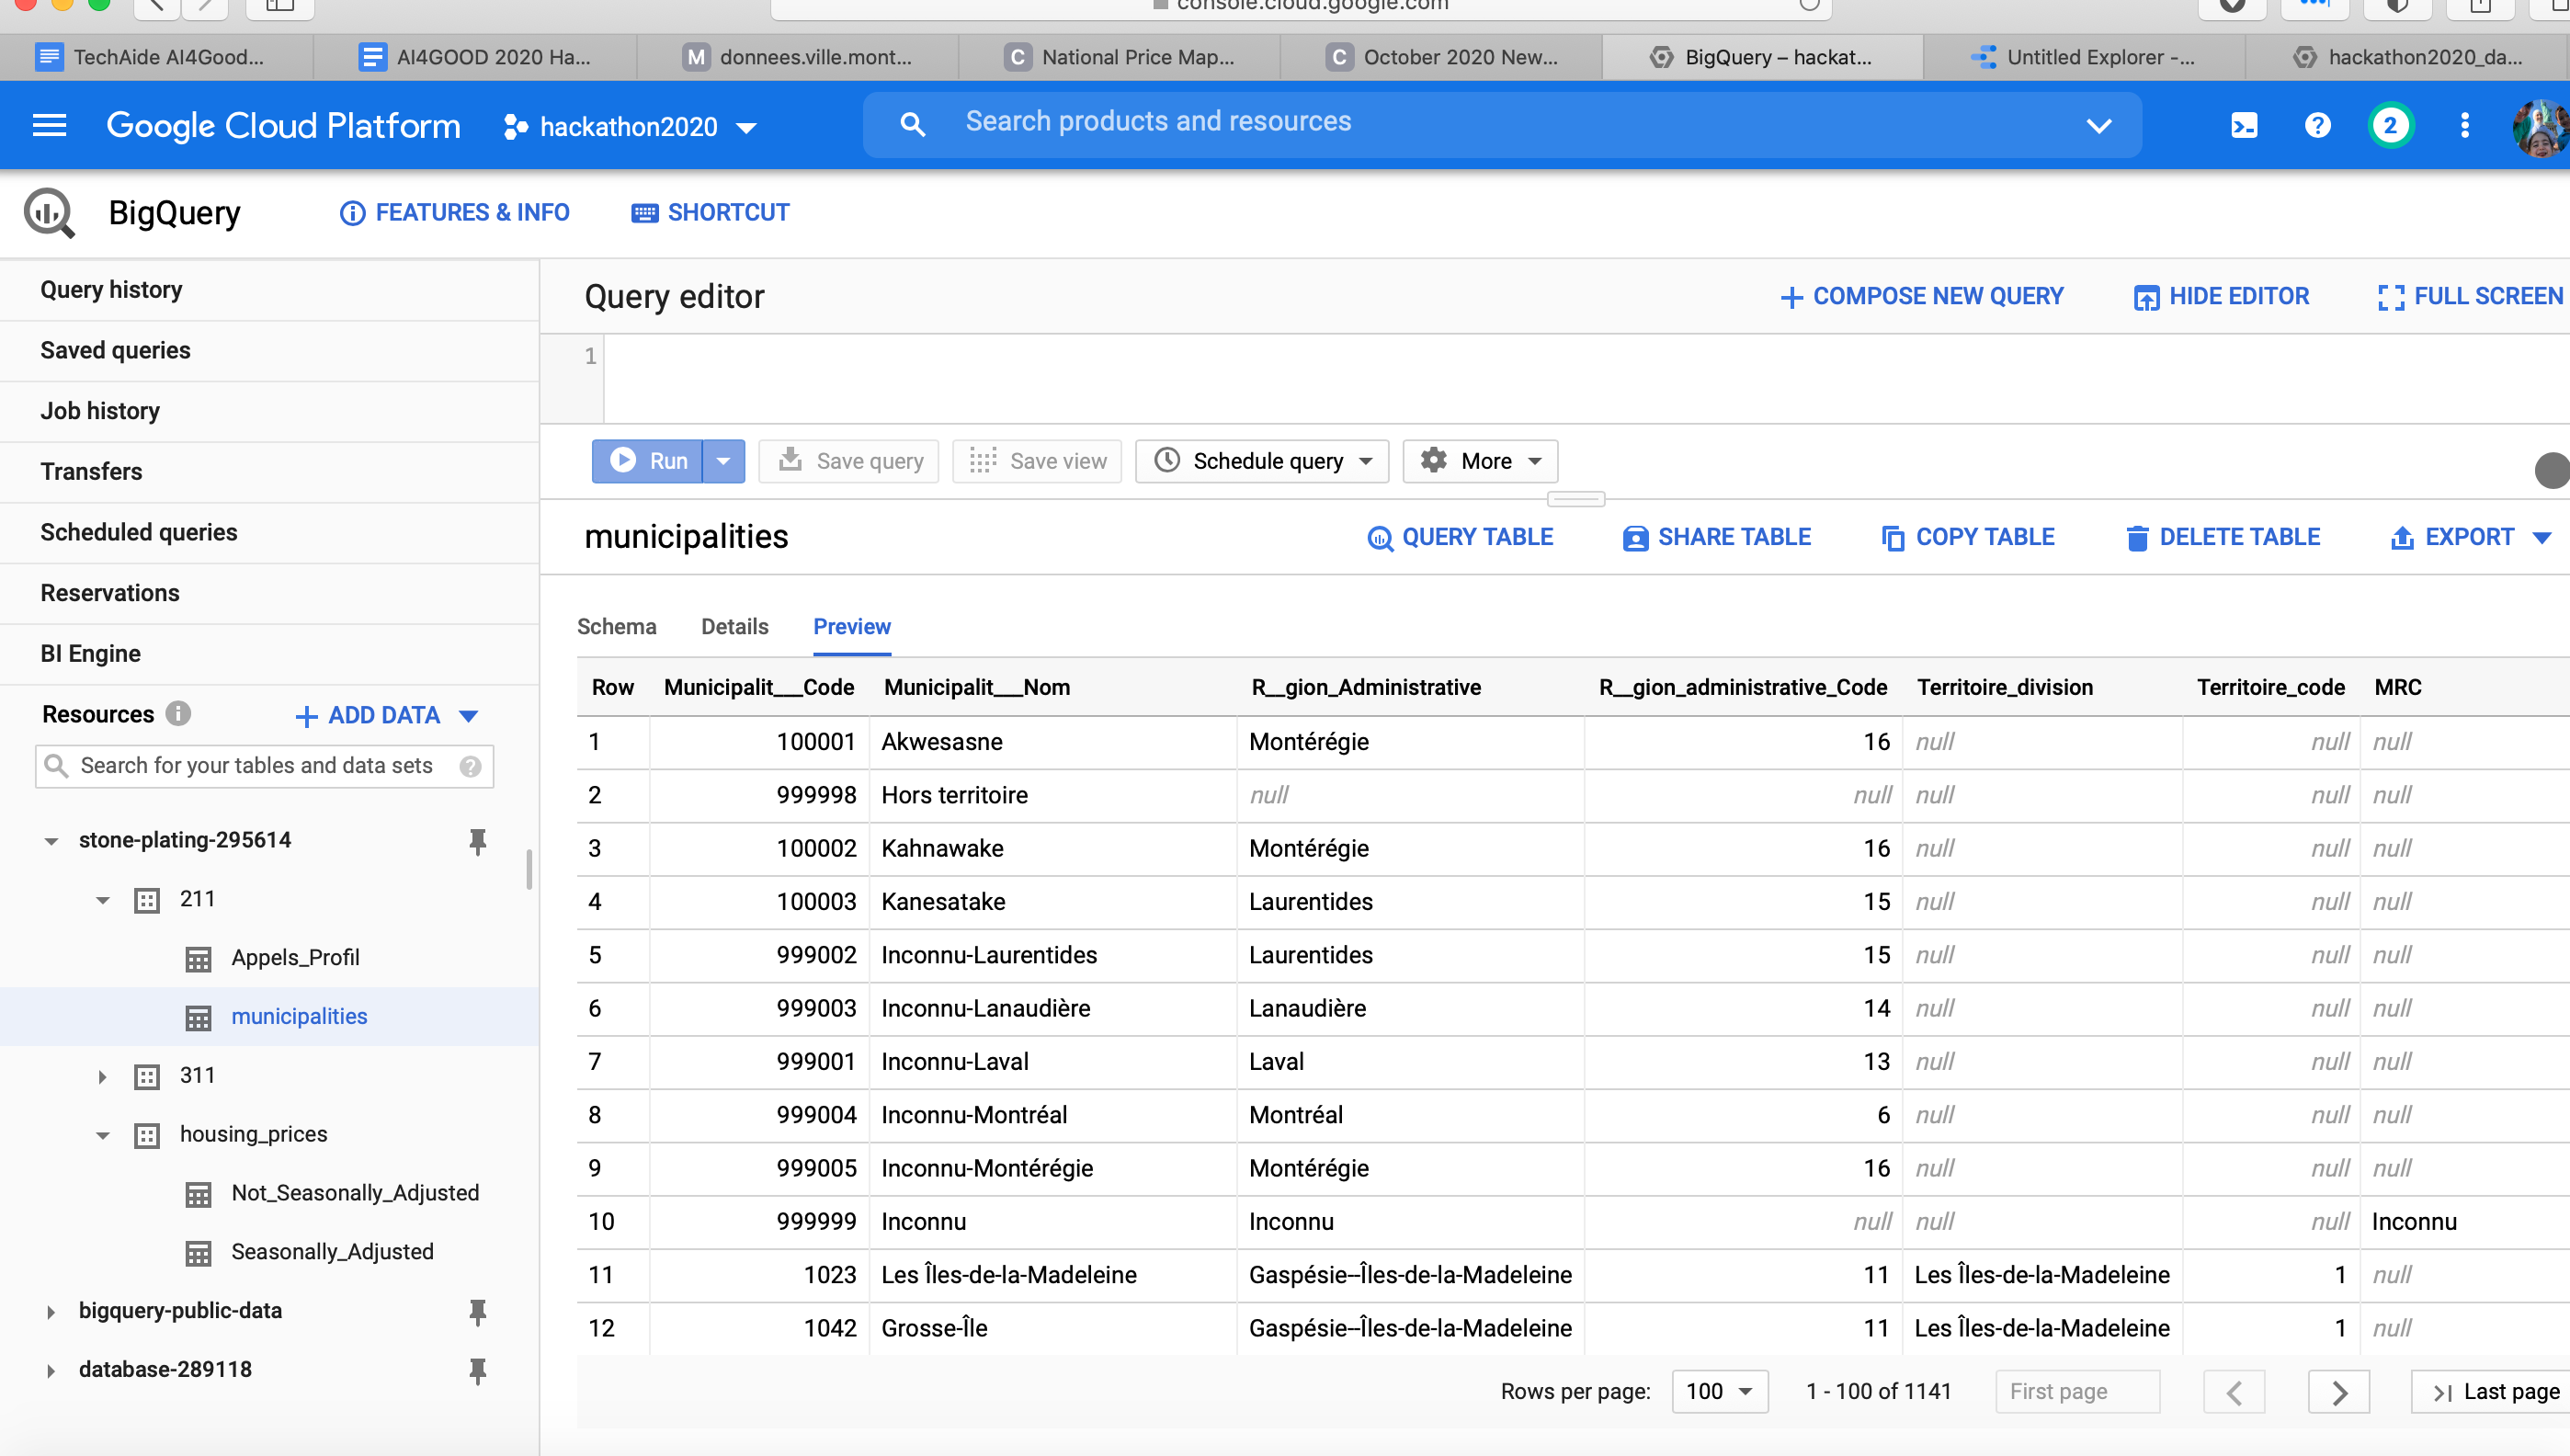Viewport: 2570px width, 1456px height.
Task: Click the Resources info icon
Action: [178, 713]
